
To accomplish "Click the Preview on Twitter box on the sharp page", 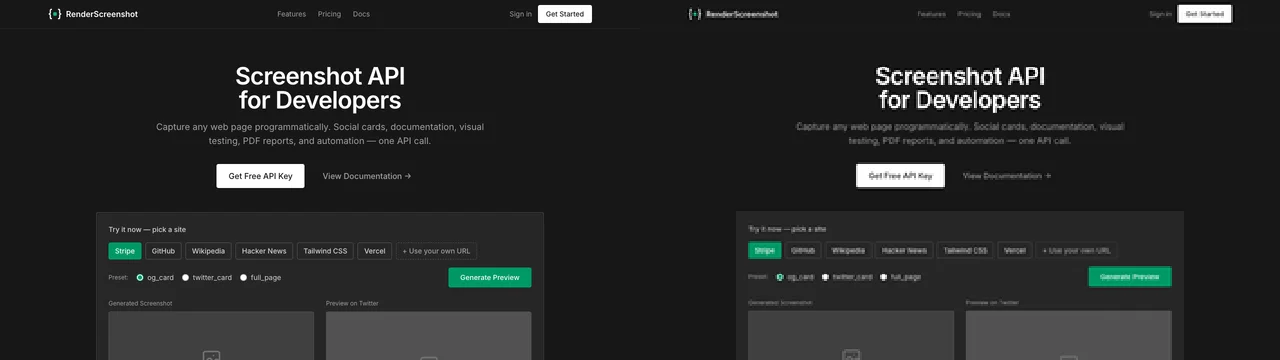I will click(x=428, y=336).
